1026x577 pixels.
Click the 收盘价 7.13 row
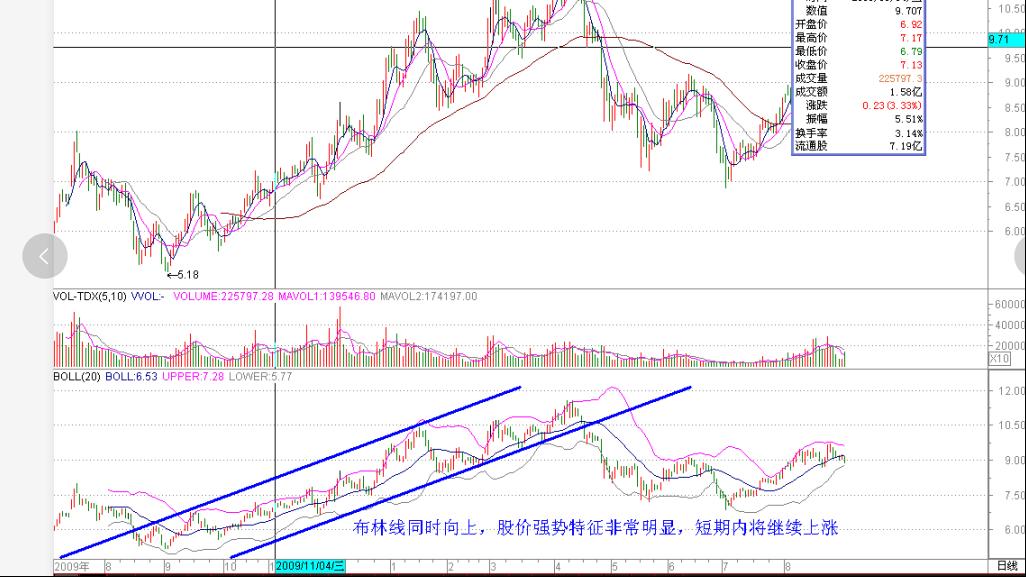click(858, 65)
